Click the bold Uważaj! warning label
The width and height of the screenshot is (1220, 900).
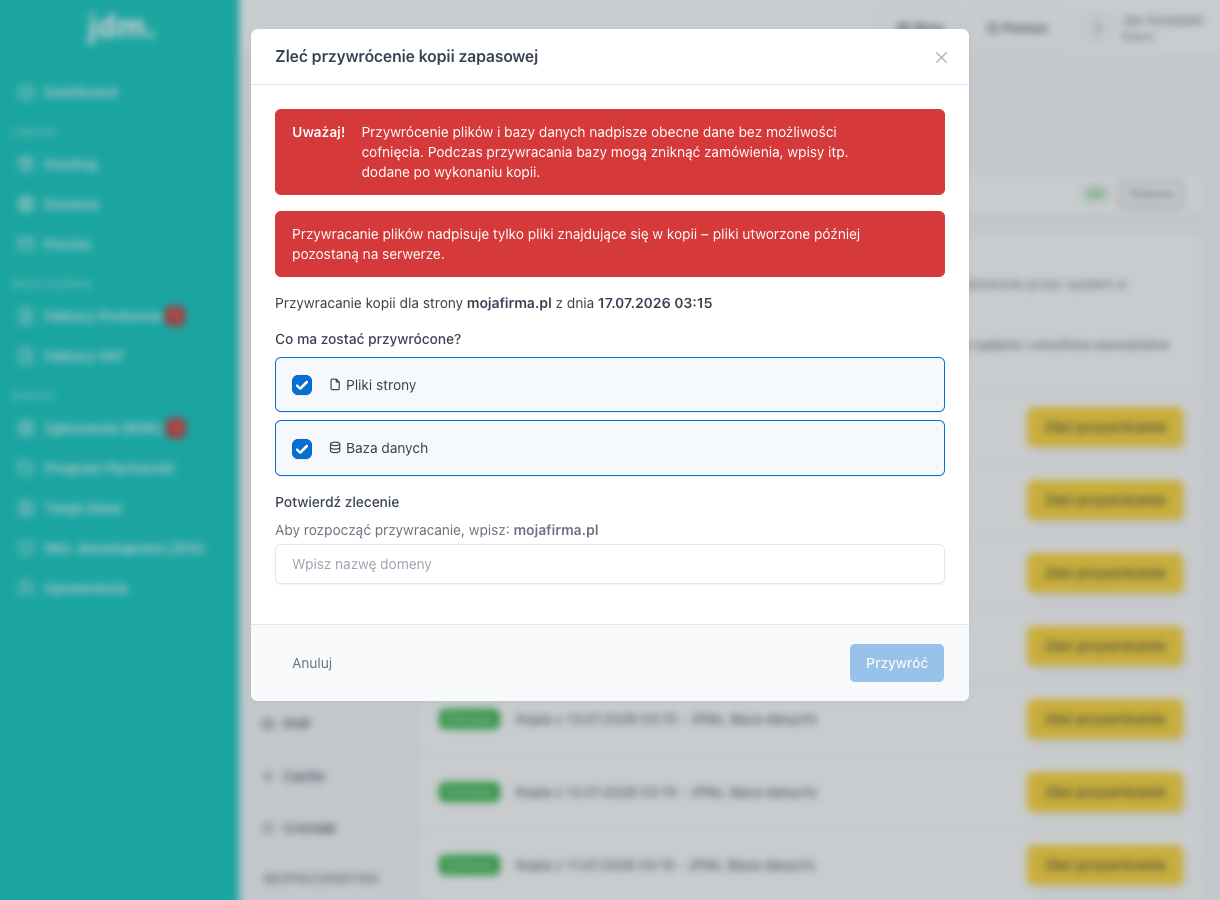[x=318, y=132]
